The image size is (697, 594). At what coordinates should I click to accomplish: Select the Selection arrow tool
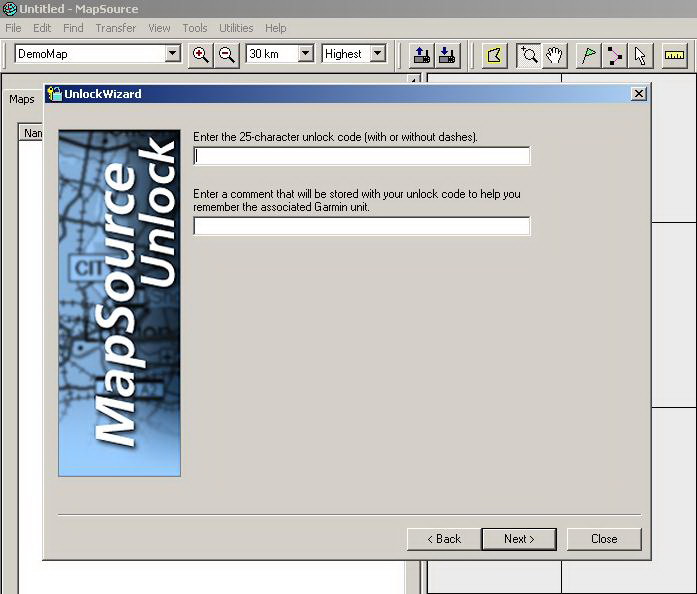click(640, 56)
